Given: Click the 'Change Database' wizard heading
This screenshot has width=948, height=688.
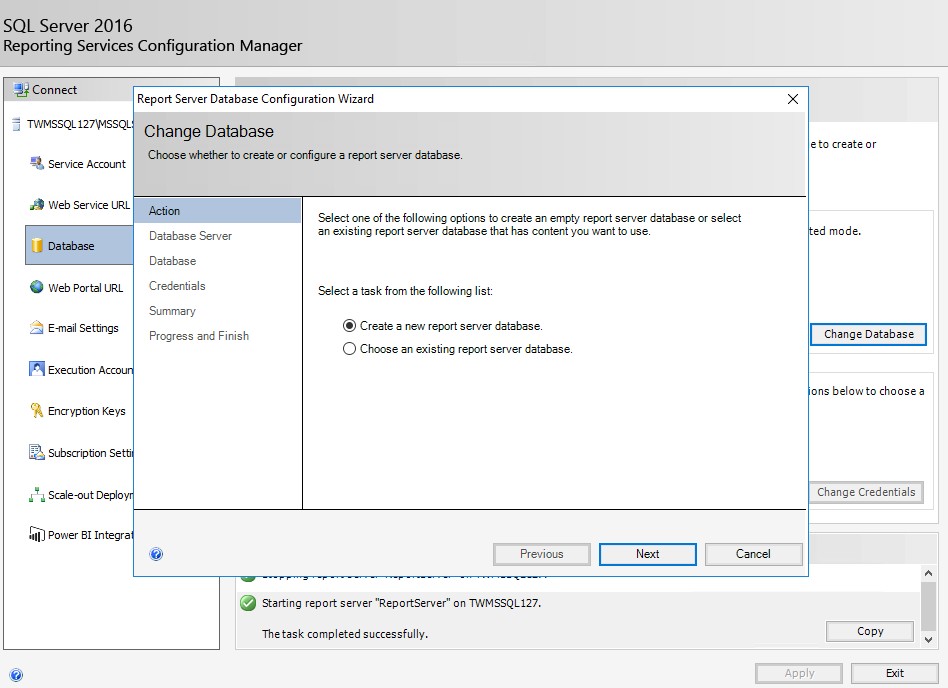Looking at the screenshot, I should coord(209,131).
